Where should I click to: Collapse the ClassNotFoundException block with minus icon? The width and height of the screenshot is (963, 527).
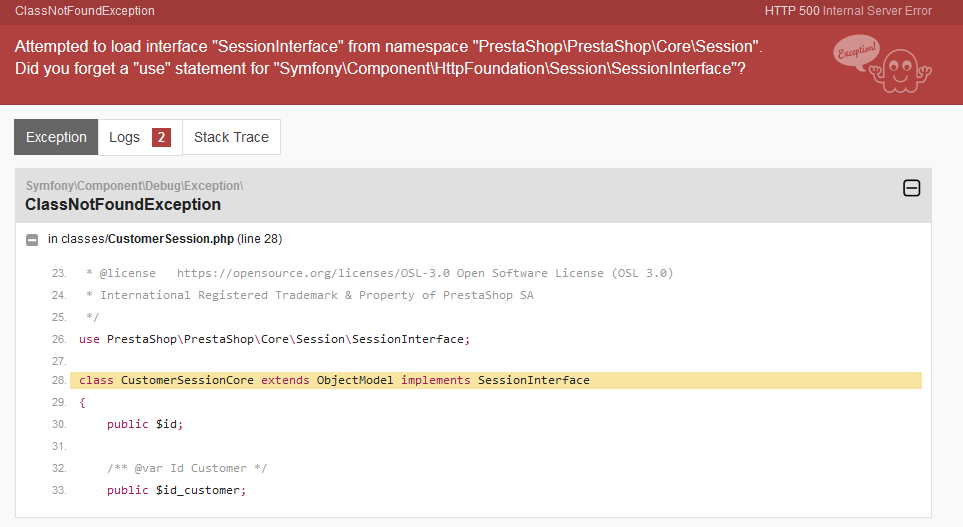[911, 187]
